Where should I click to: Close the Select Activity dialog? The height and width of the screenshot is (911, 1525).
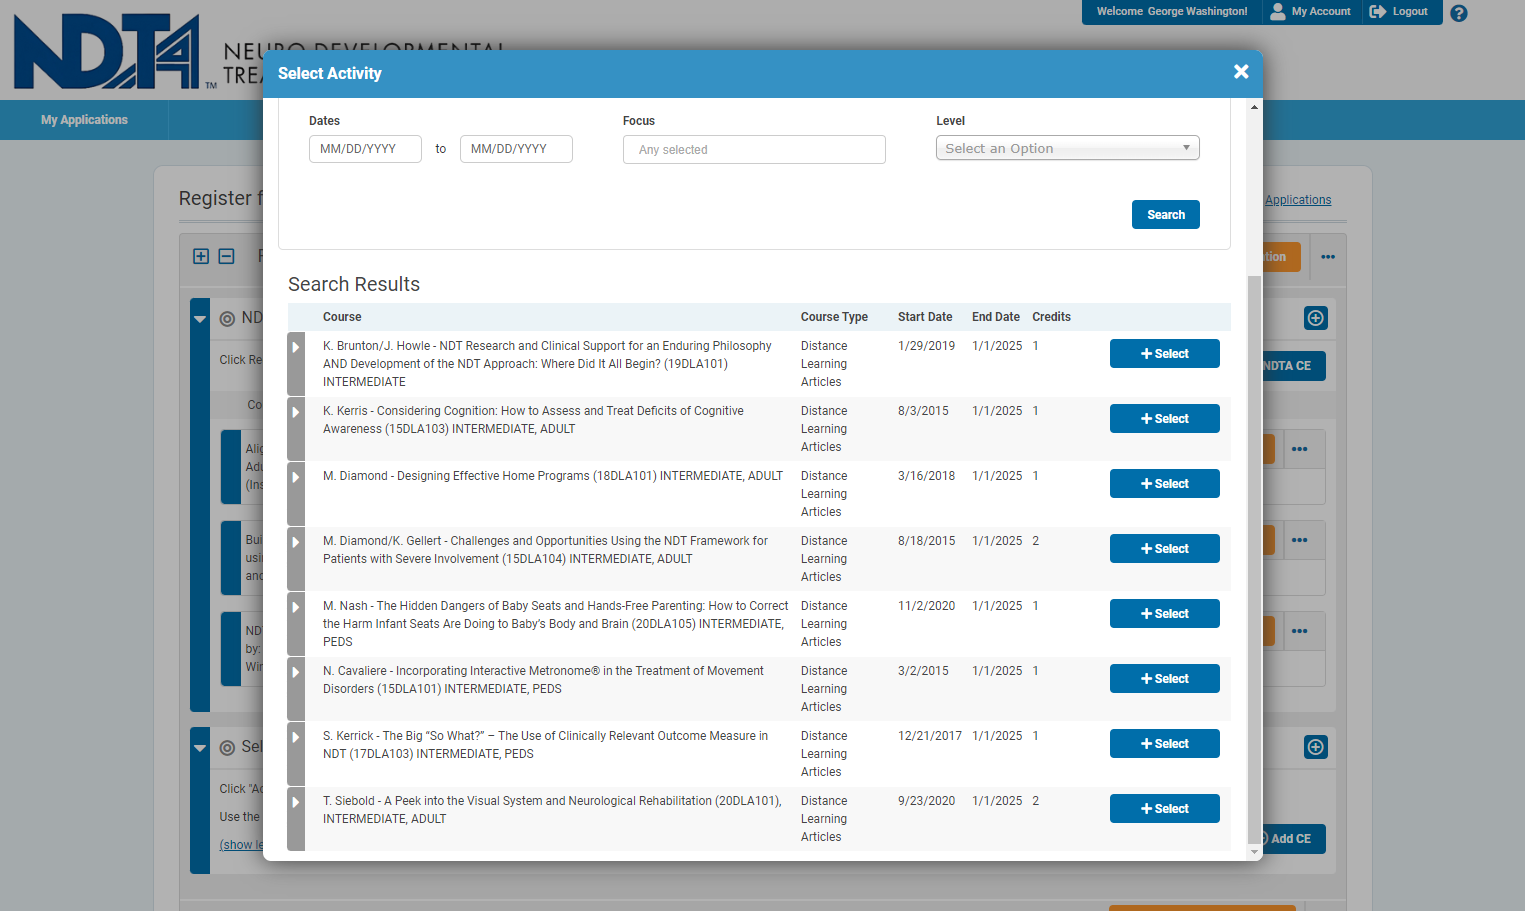click(x=1241, y=72)
